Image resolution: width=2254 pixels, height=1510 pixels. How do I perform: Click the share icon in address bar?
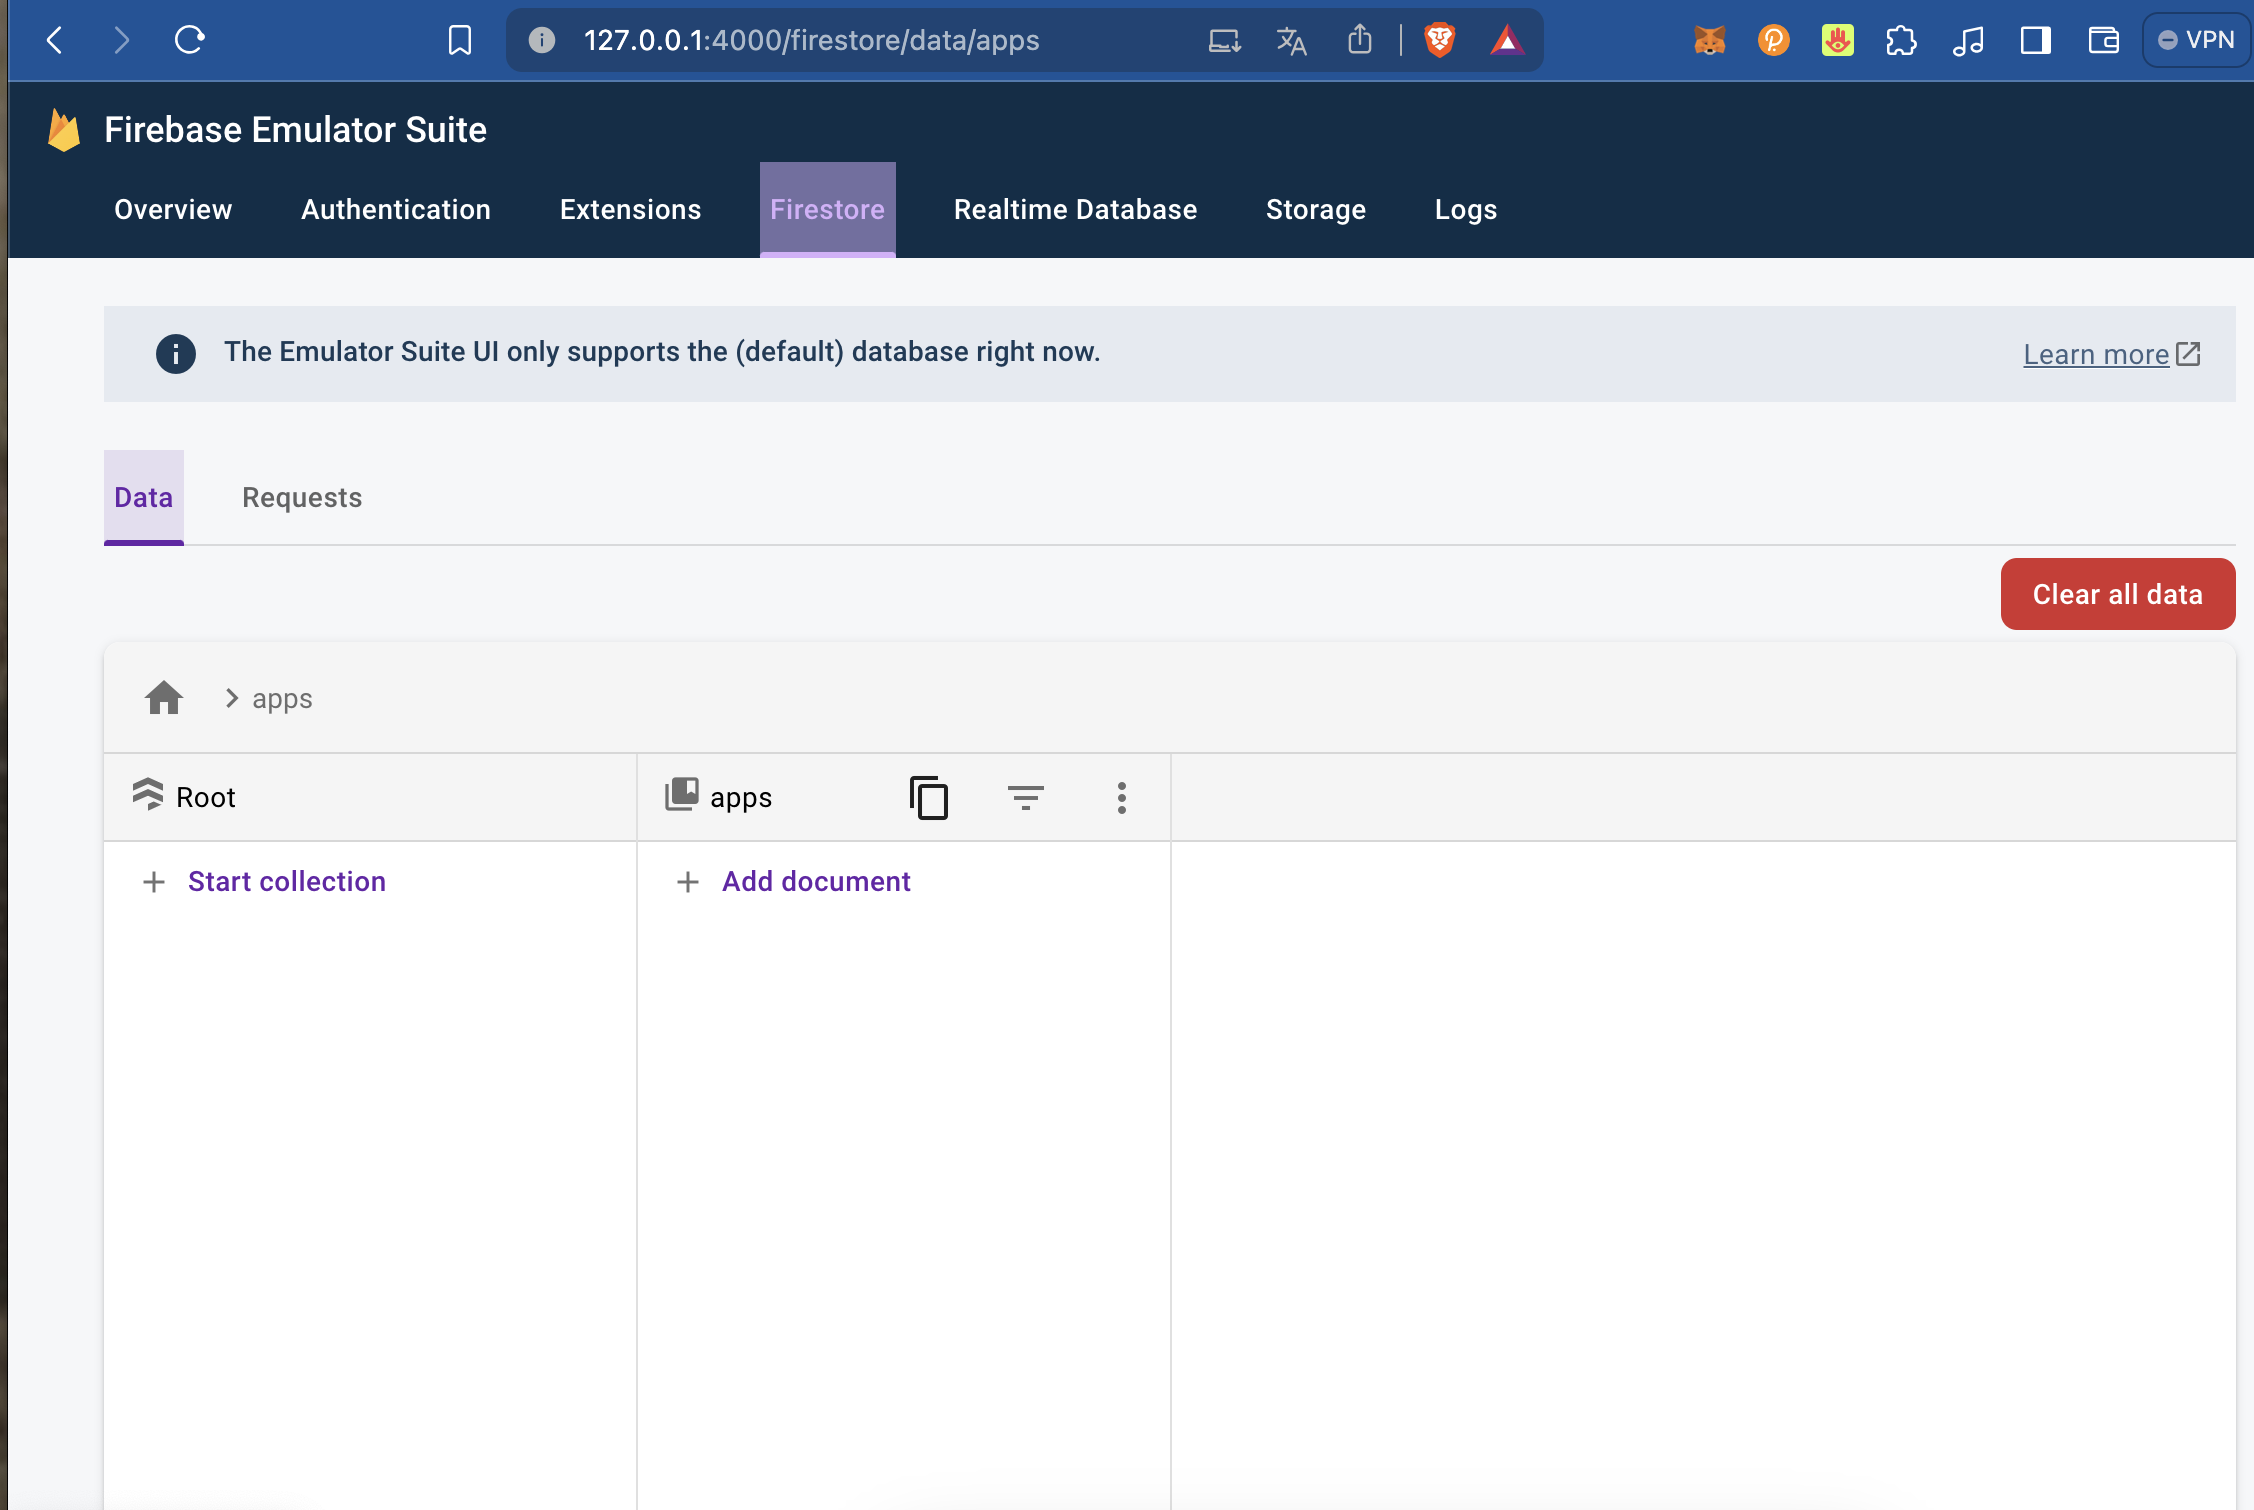pyautogui.click(x=1359, y=40)
